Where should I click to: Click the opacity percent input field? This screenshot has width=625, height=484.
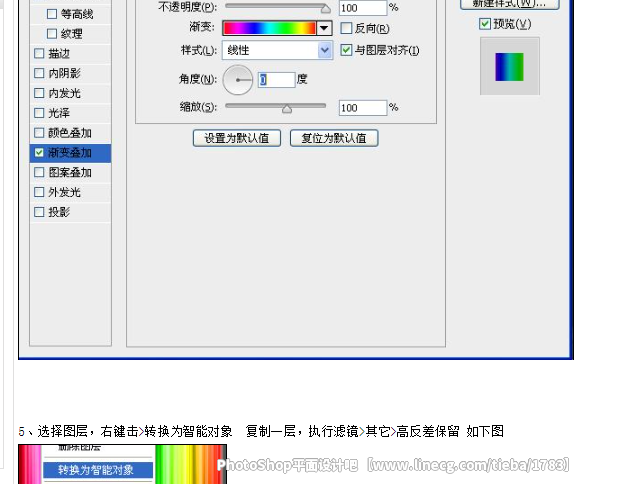tap(363, 8)
